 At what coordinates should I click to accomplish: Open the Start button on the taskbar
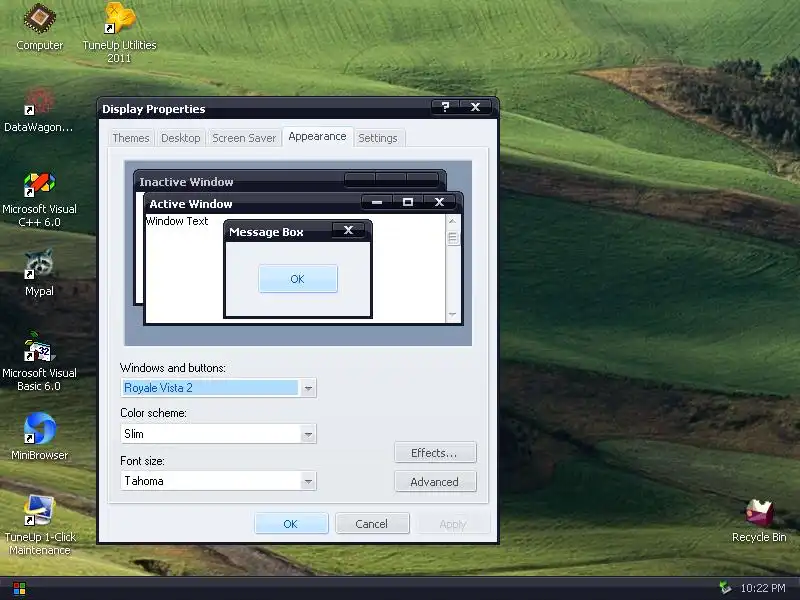click(x=19, y=589)
